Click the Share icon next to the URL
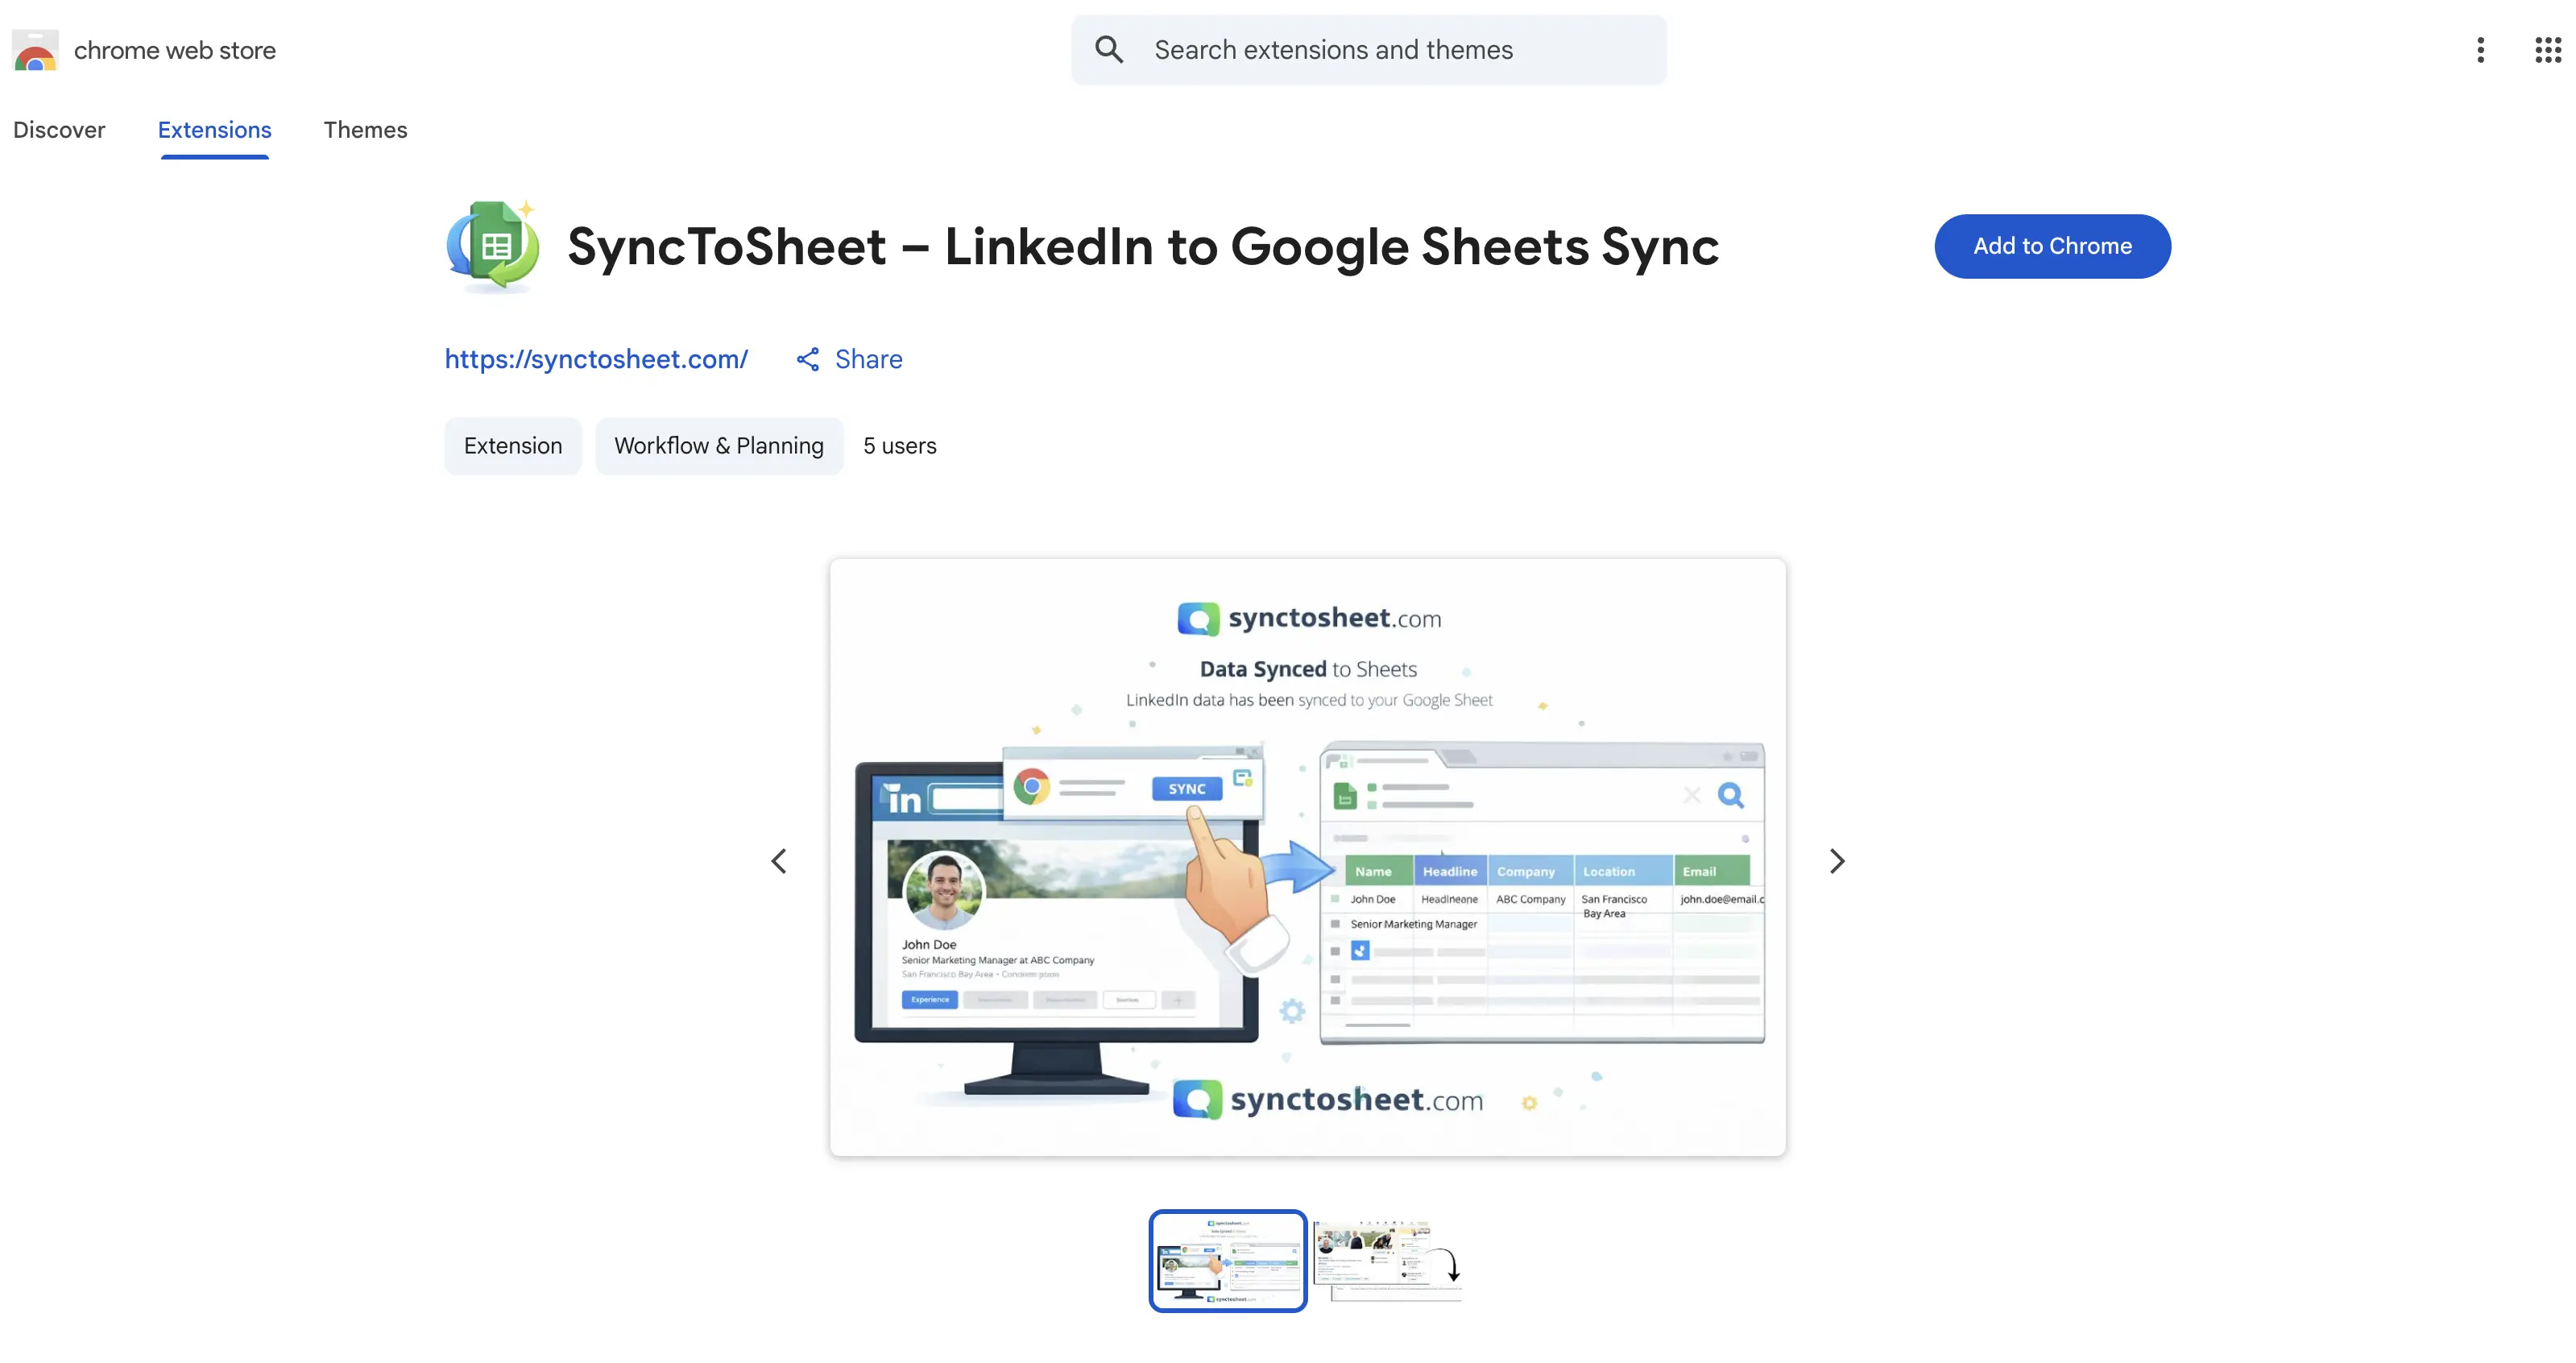Screen dimensions: 2576x1363 pyautogui.click(x=807, y=358)
